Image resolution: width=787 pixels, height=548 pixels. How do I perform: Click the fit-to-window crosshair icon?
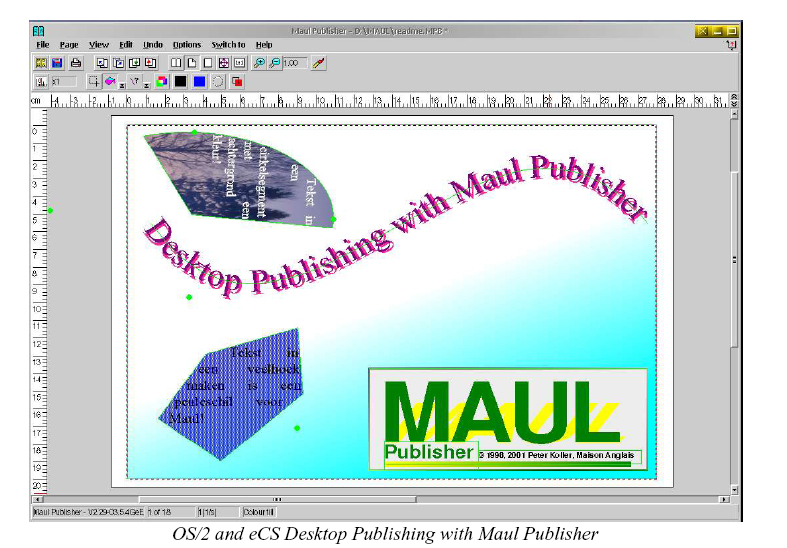(224, 63)
